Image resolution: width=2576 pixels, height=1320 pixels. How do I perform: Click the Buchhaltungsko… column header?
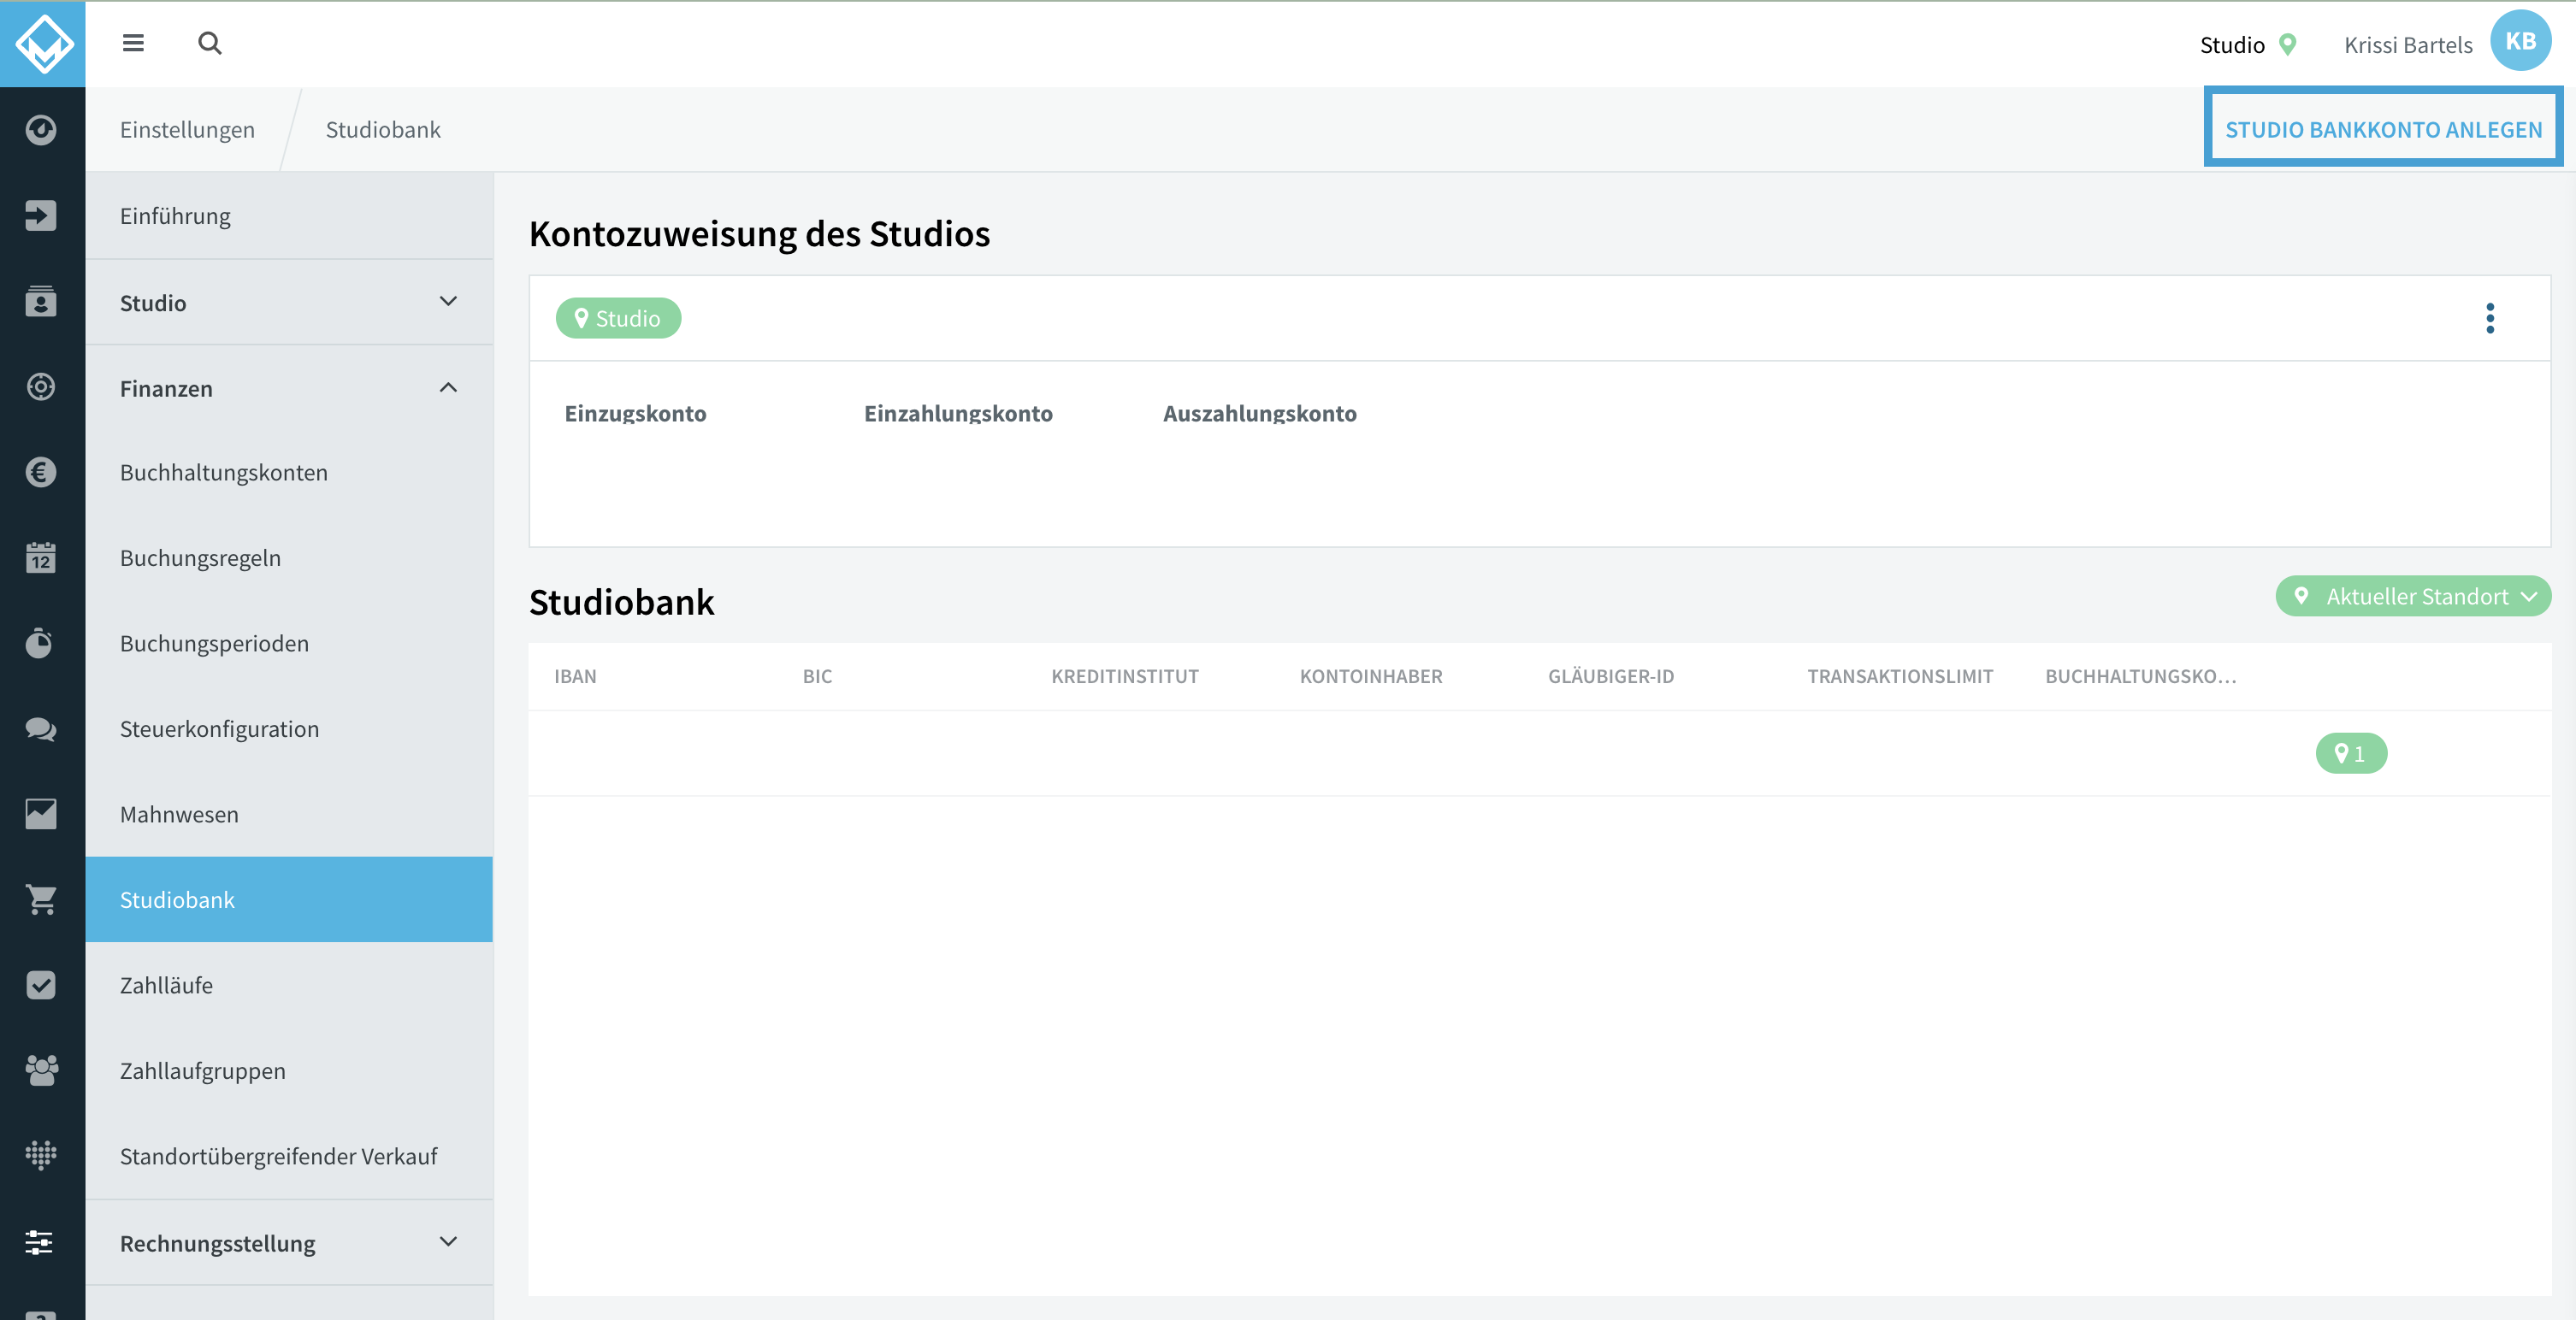2141,677
